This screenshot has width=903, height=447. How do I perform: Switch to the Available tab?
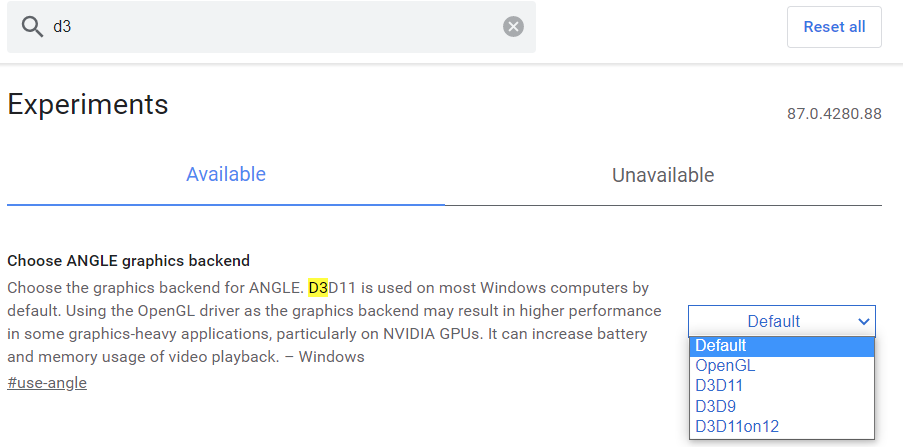226,175
